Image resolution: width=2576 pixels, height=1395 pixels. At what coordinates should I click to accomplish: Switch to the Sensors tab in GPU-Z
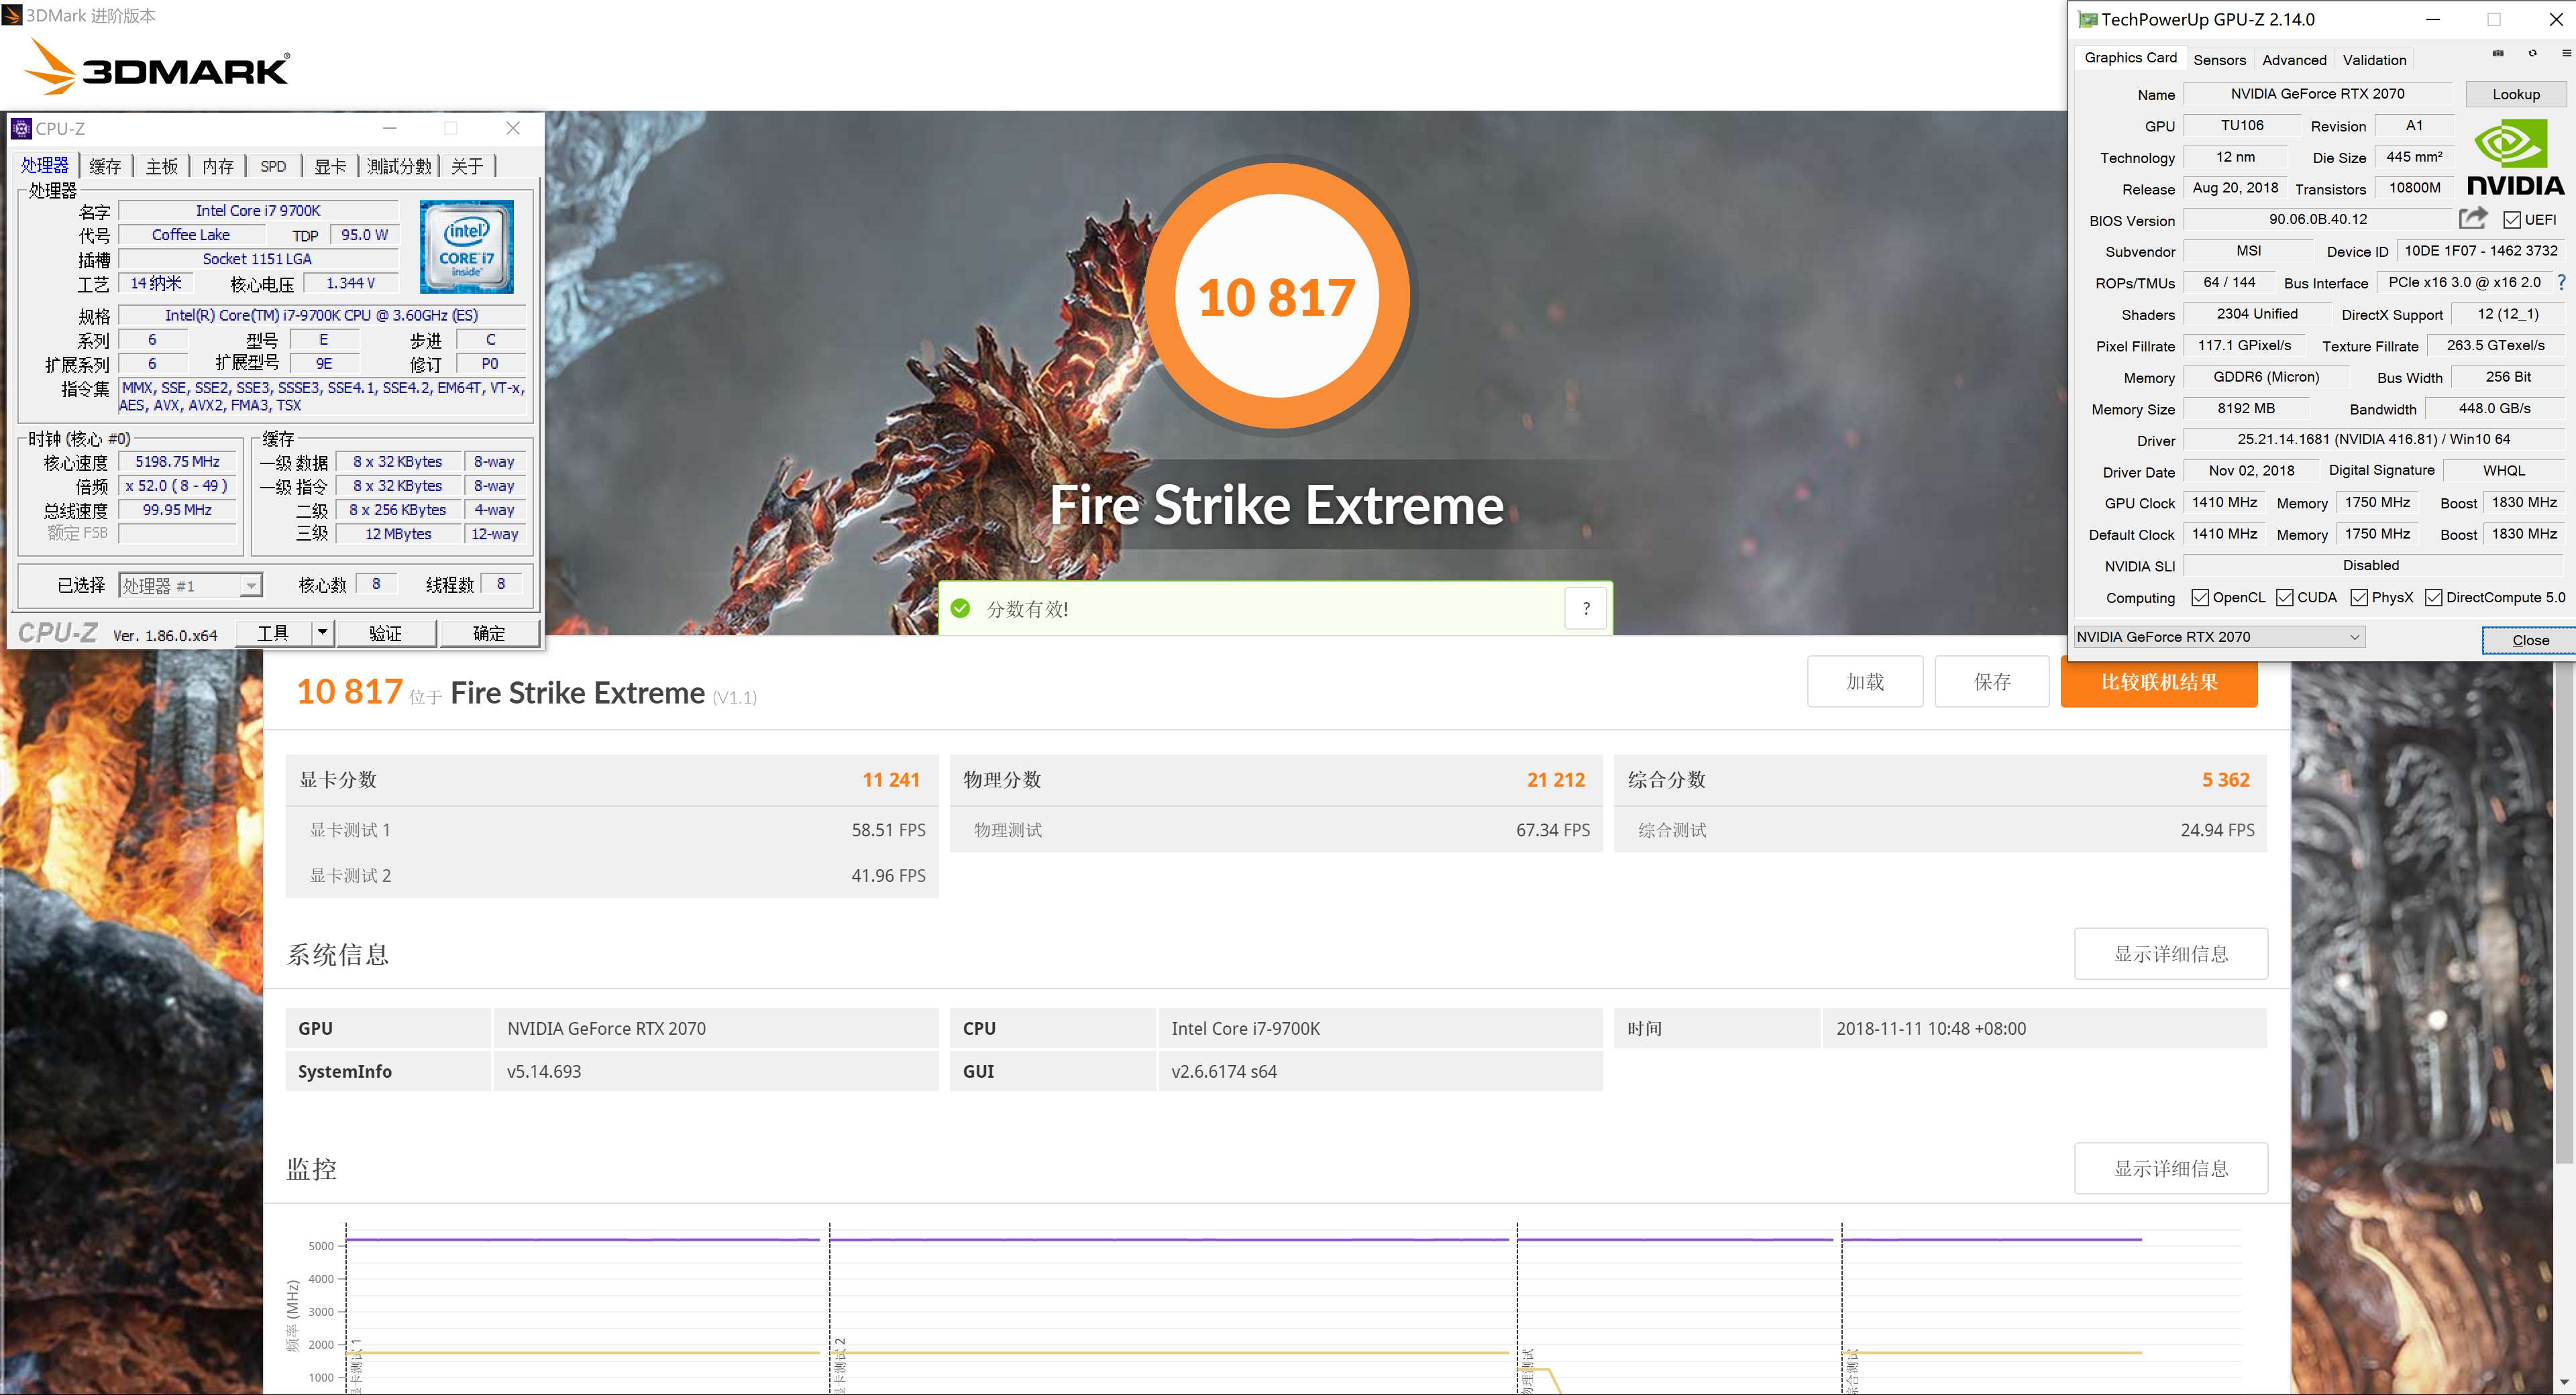point(2219,60)
